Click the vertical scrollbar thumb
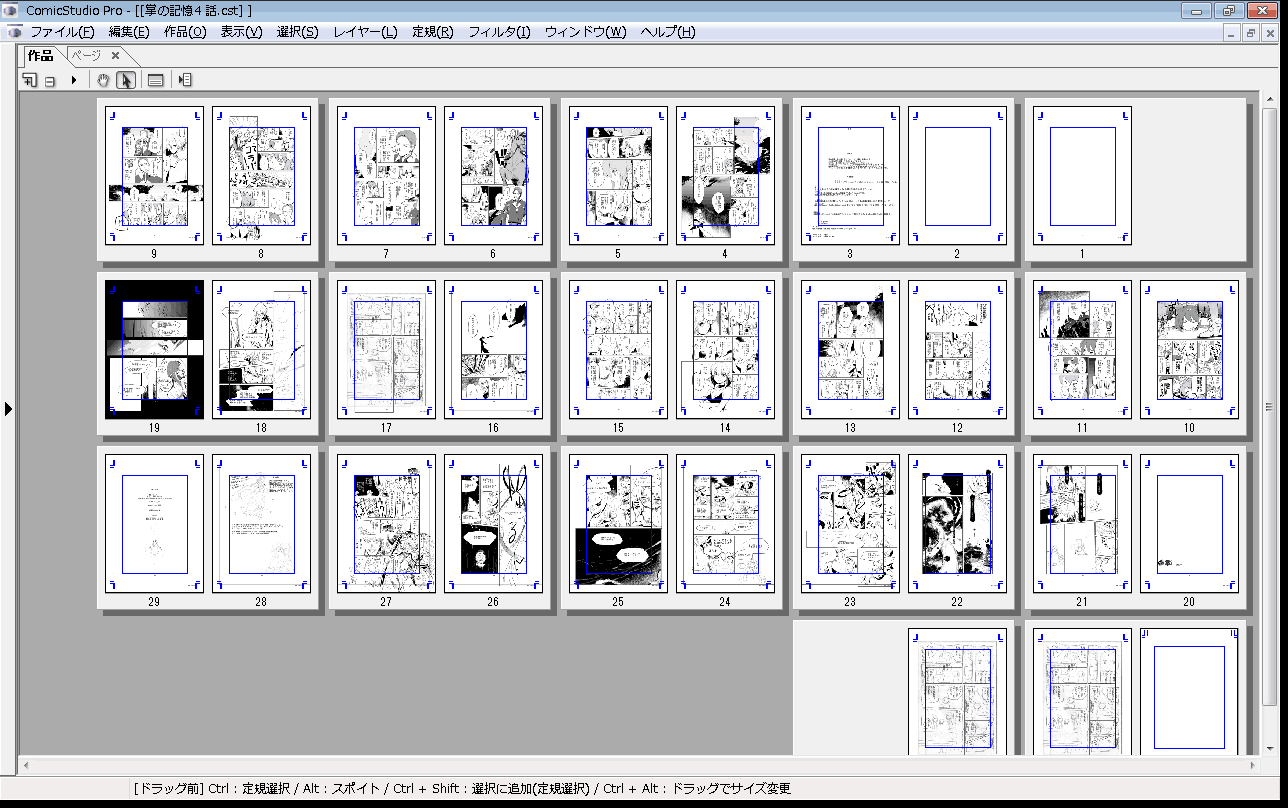Image resolution: width=1288 pixels, height=808 pixels. (x=1269, y=406)
